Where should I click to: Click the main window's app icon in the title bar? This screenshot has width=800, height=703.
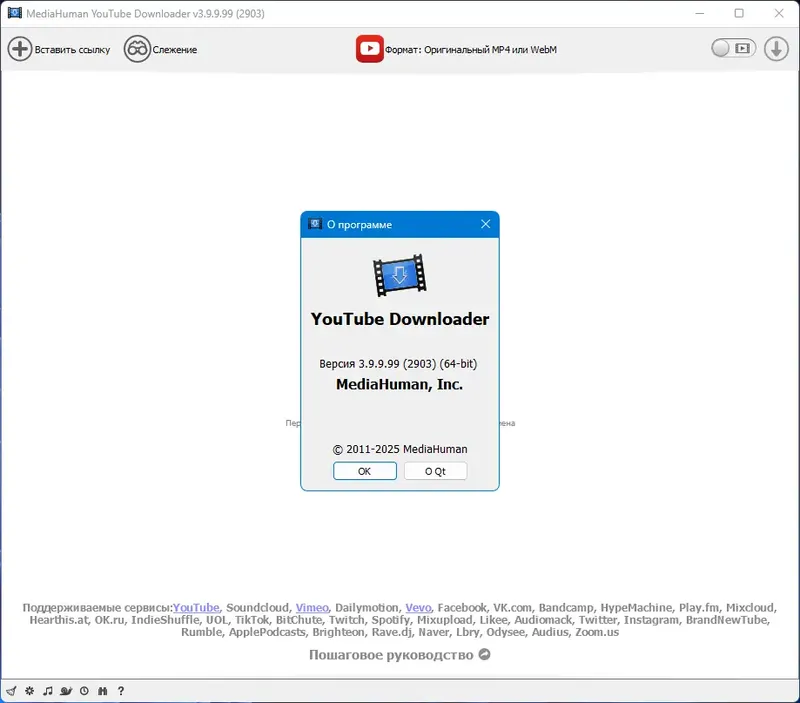pos(15,13)
